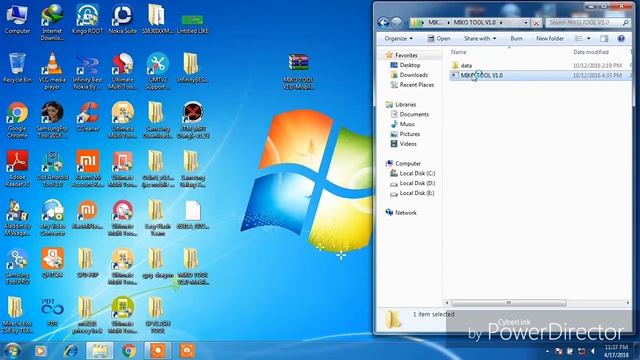The height and width of the screenshot is (360, 640).
Task: Click the Open button in Explorer toolbar
Action: (x=439, y=38)
